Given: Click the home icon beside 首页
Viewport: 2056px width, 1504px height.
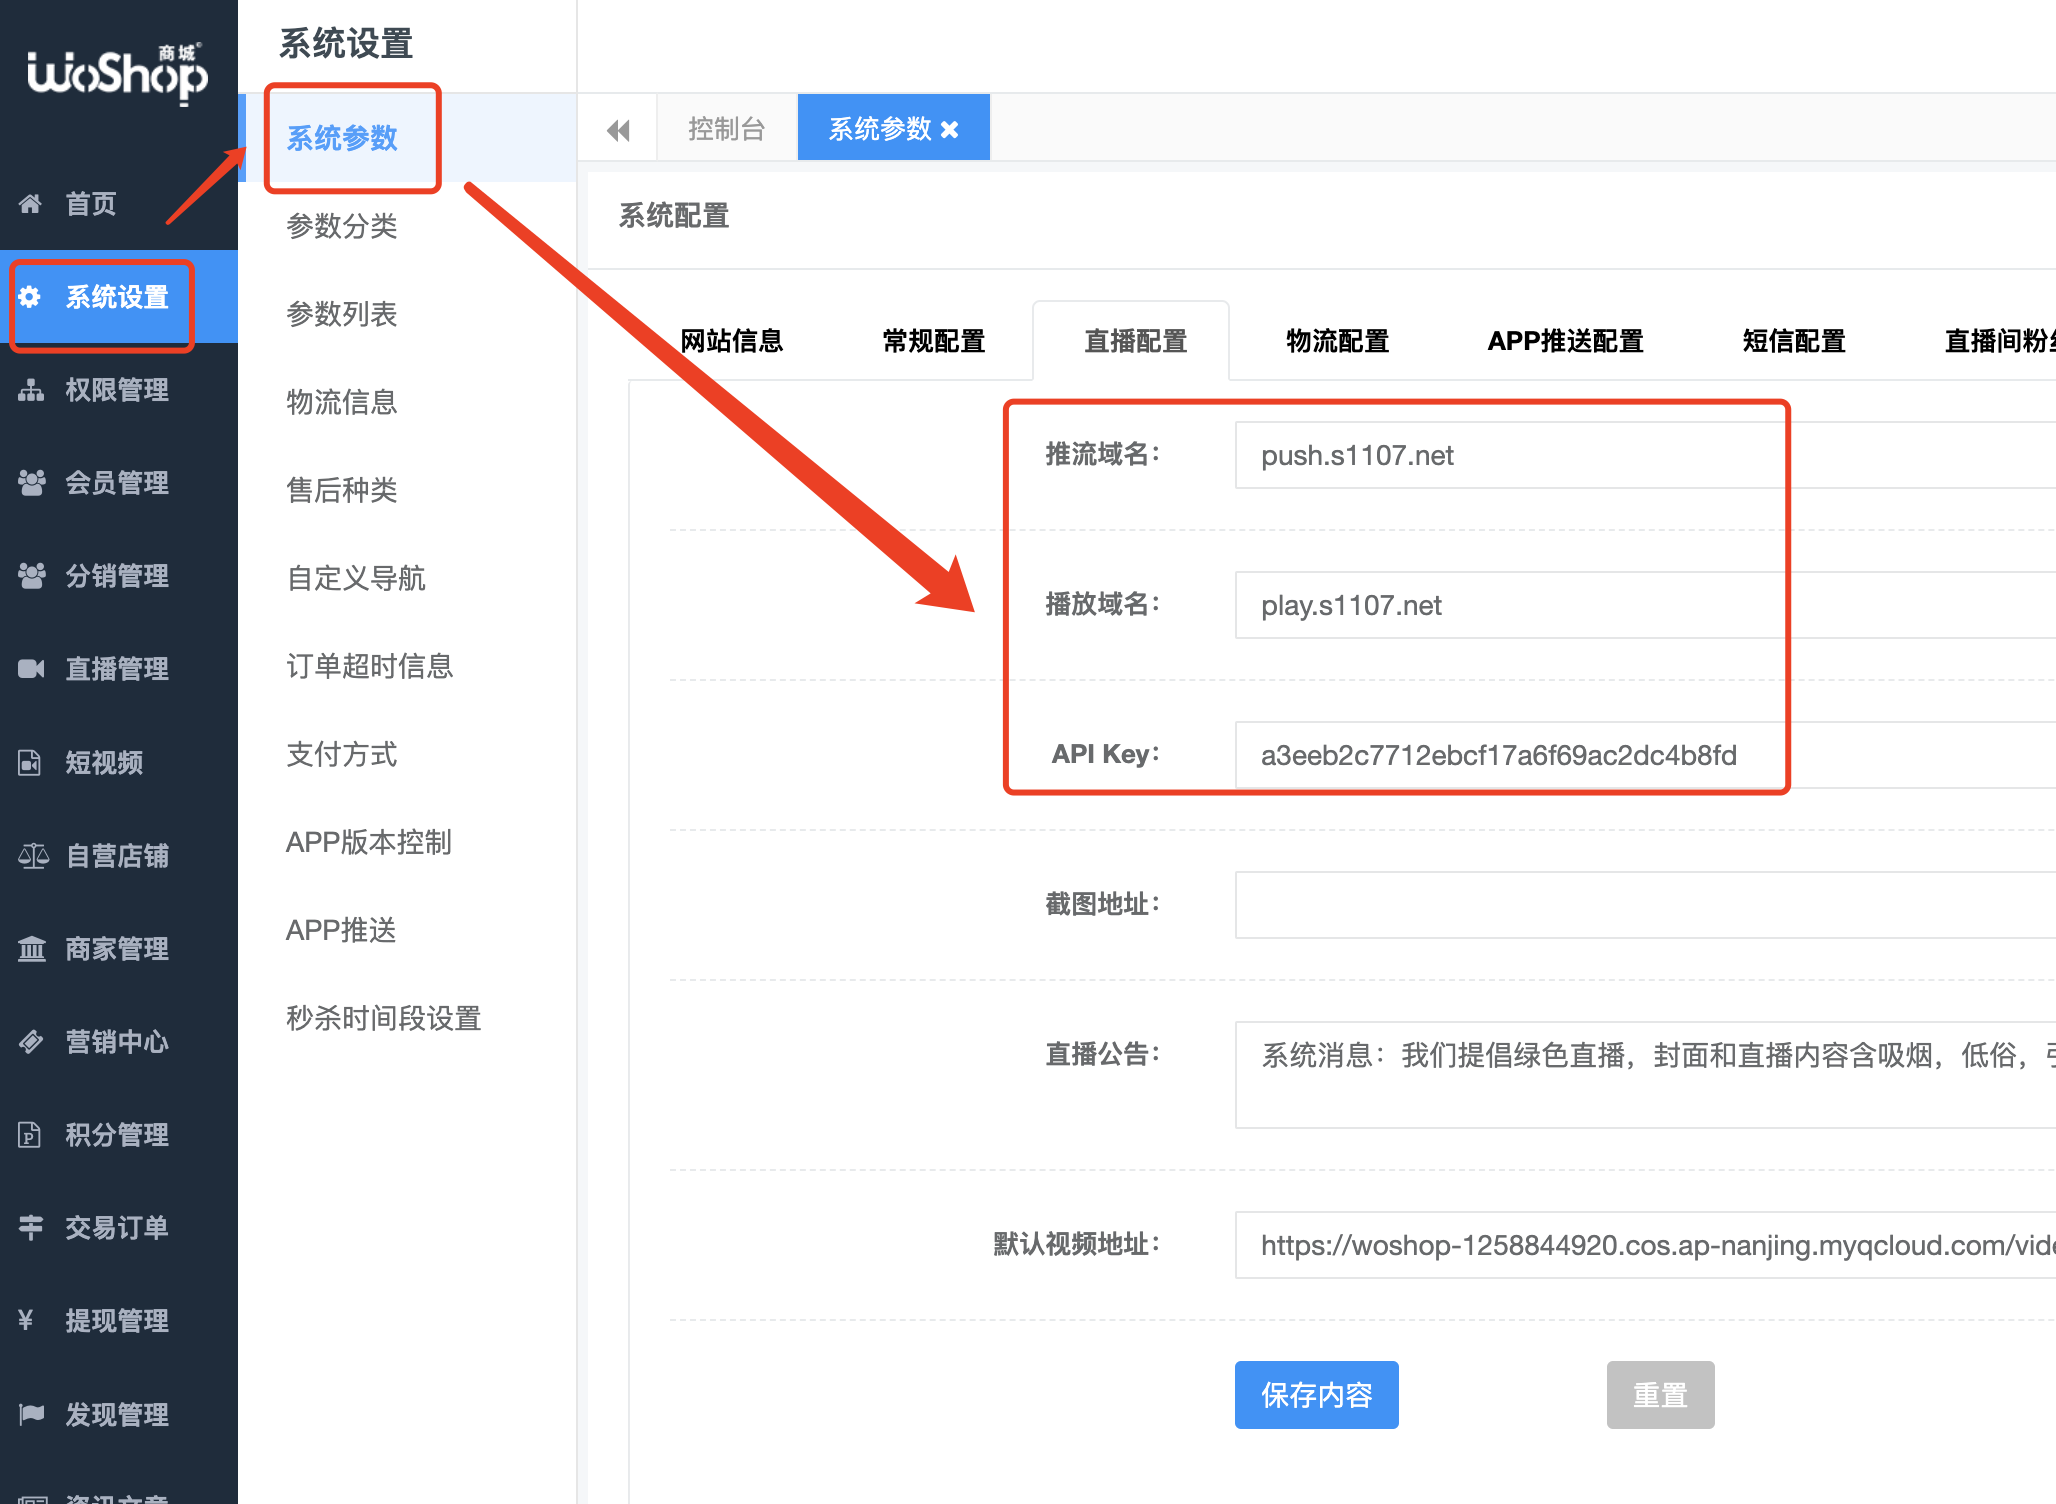Looking at the screenshot, I should click(x=30, y=204).
